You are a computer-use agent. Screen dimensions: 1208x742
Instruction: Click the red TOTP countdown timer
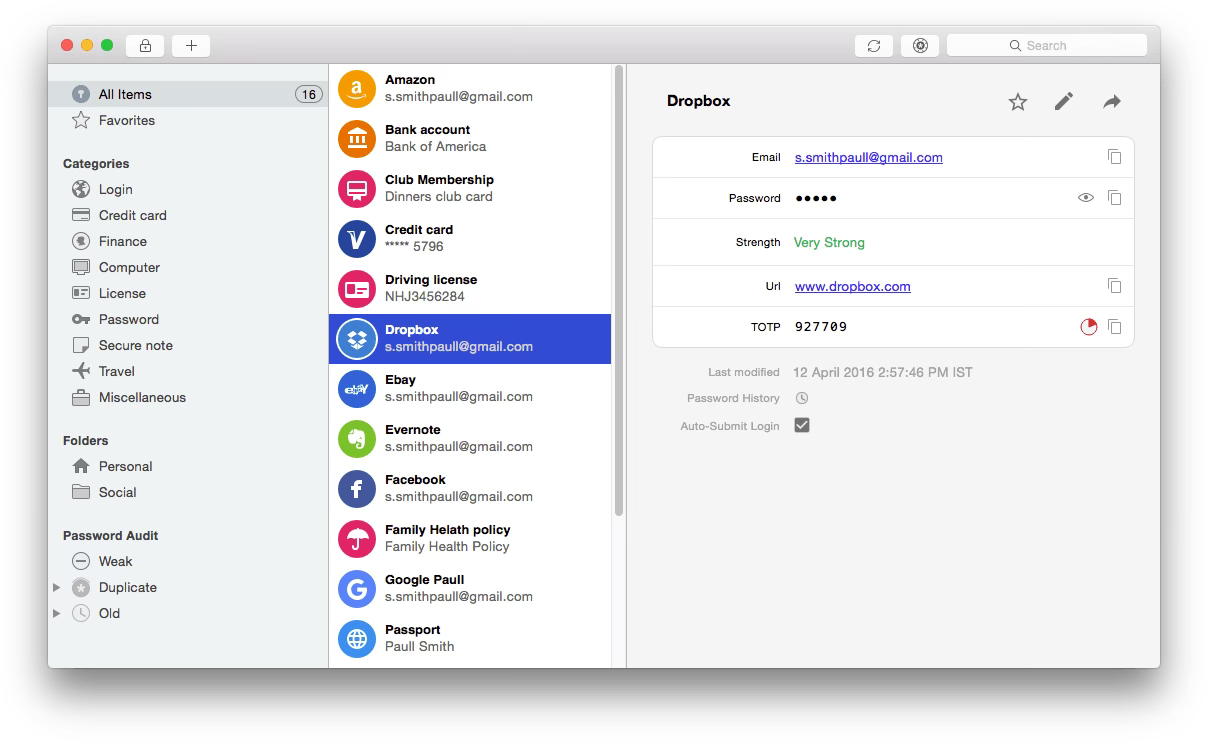(x=1088, y=327)
